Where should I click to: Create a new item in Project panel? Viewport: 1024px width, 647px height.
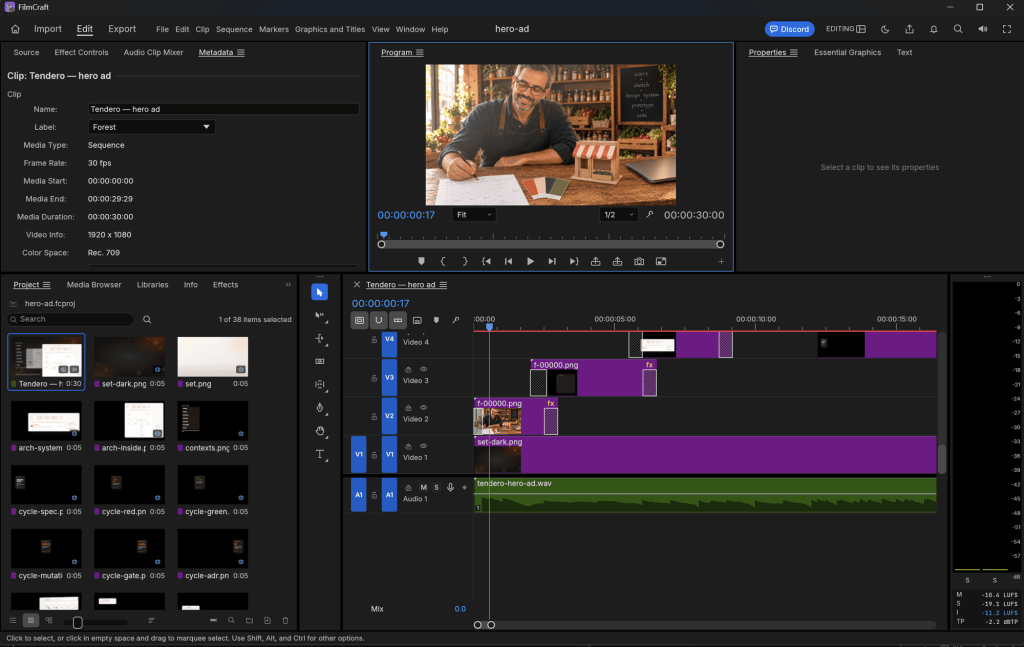point(267,620)
